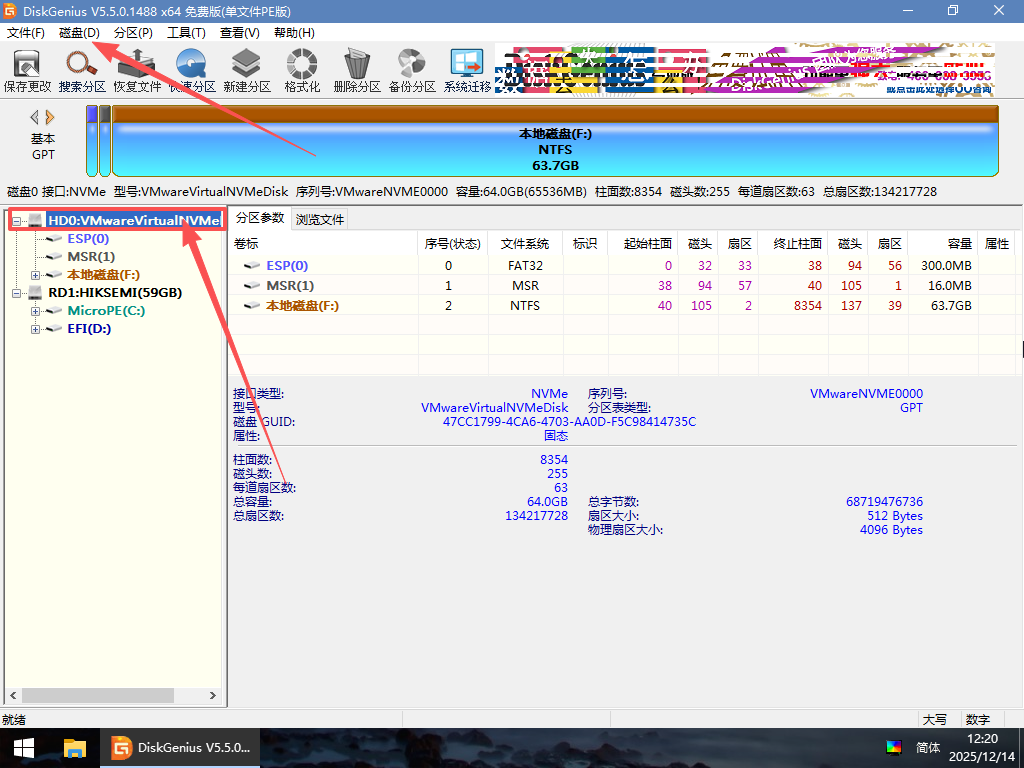The height and width of the screenshot is (768, 1024).
Task: Select the MSR(1) row in partition table
Action: [290, 286]
